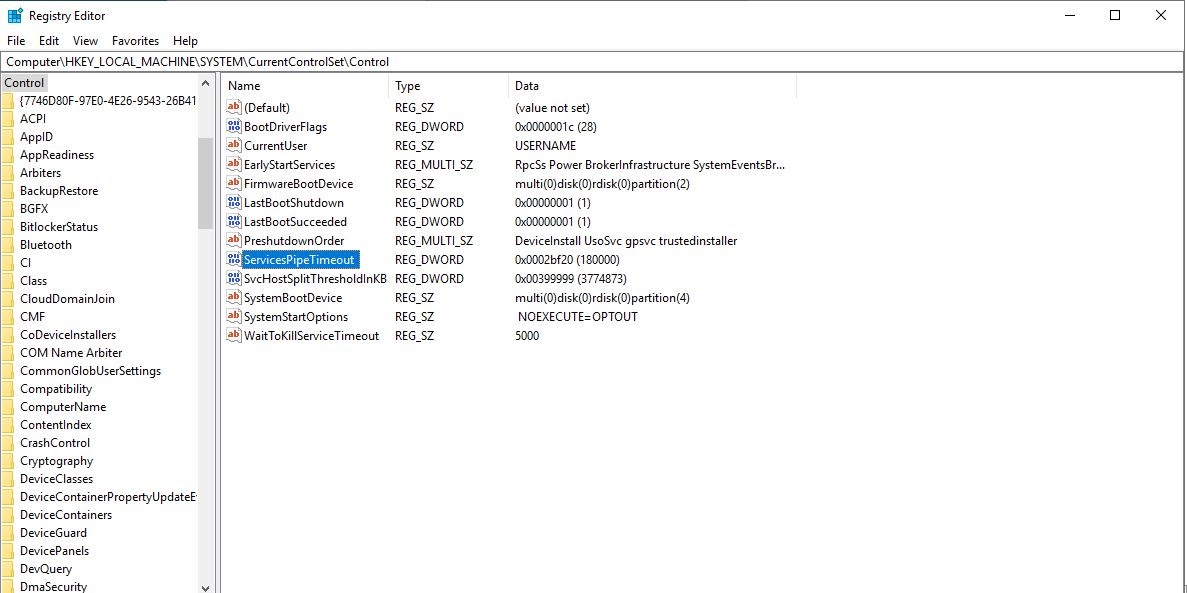Click the string icon next to WaitToKillServiceTimeout
This screenshot has height=593, width=1187.
(234, 335)
